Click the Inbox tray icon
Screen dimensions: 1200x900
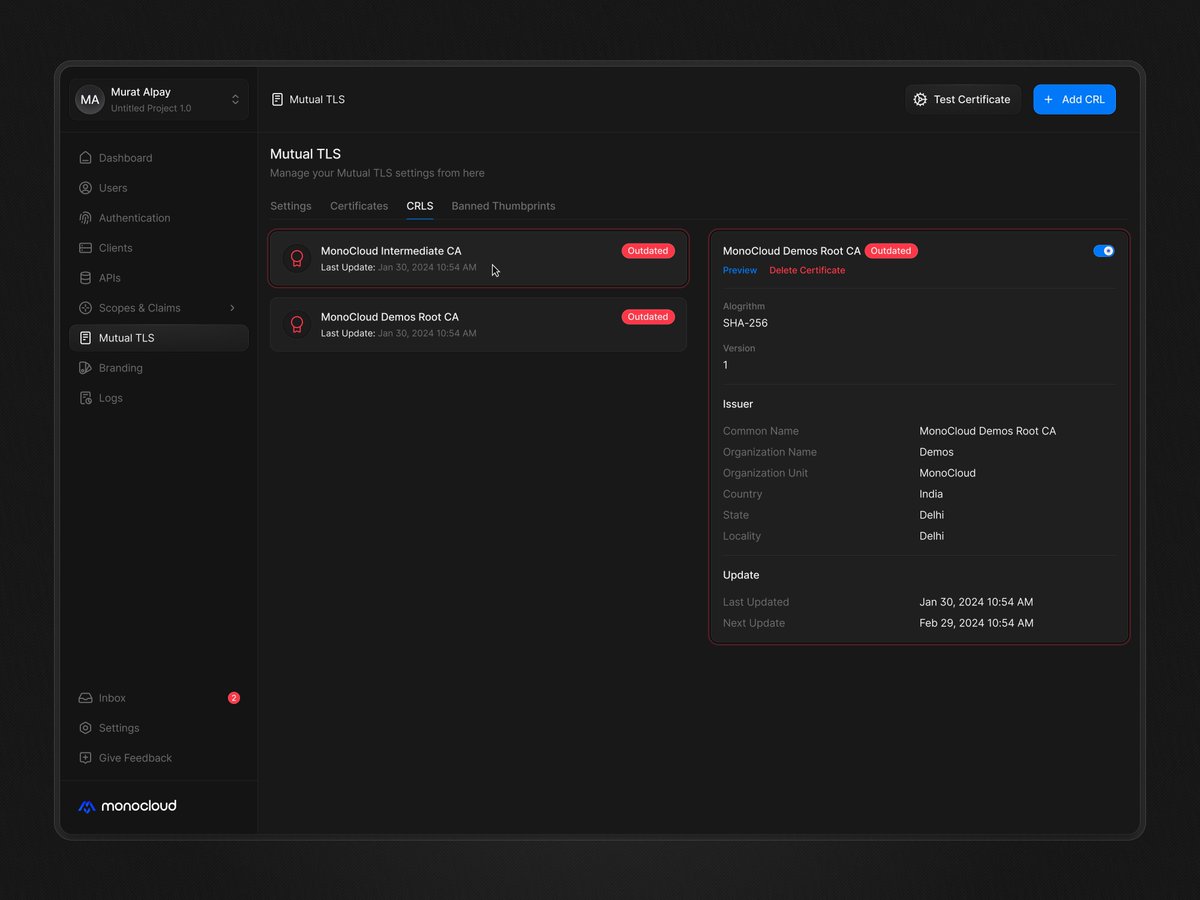coord(85,698)
